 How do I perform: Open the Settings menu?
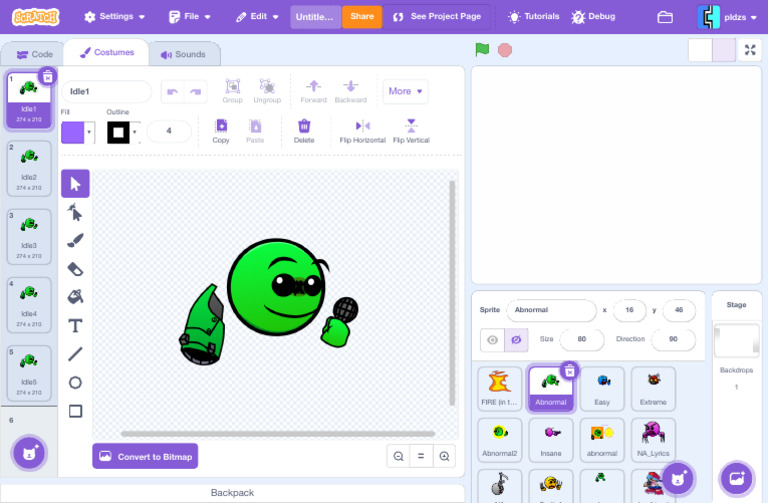click(x=114, y=17)
